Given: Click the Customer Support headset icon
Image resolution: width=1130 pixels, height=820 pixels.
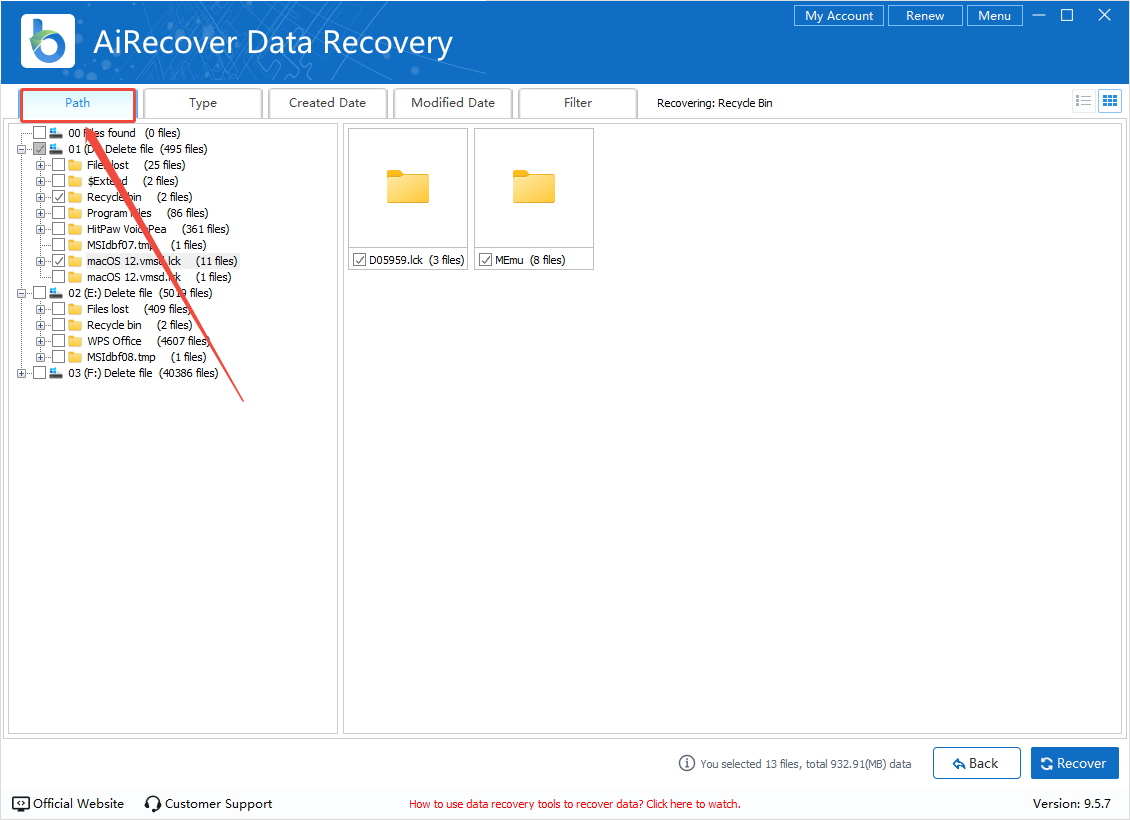Looking at the screenshot, I should point(153,803).
